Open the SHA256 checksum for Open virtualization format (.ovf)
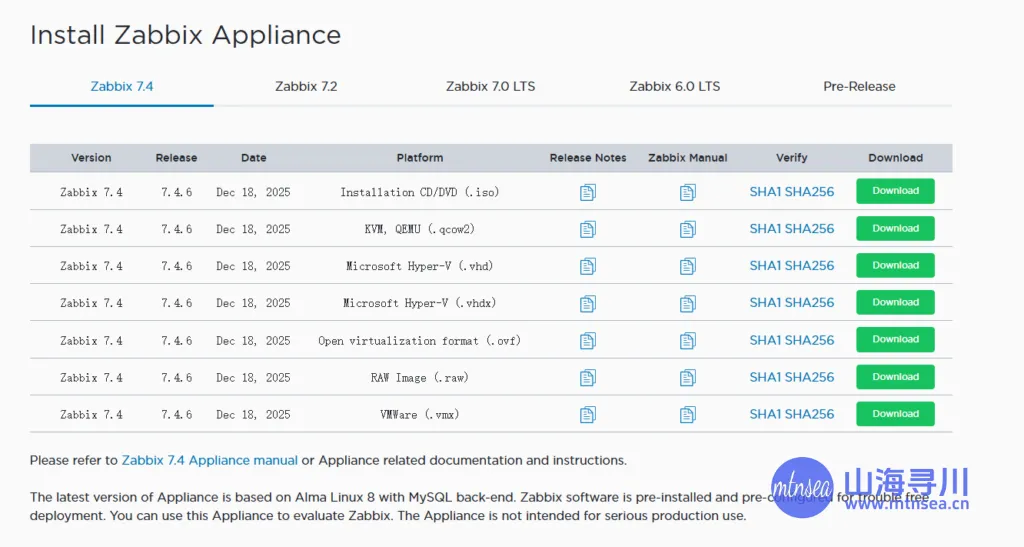 pyautogui.click(x=810, y=340)
